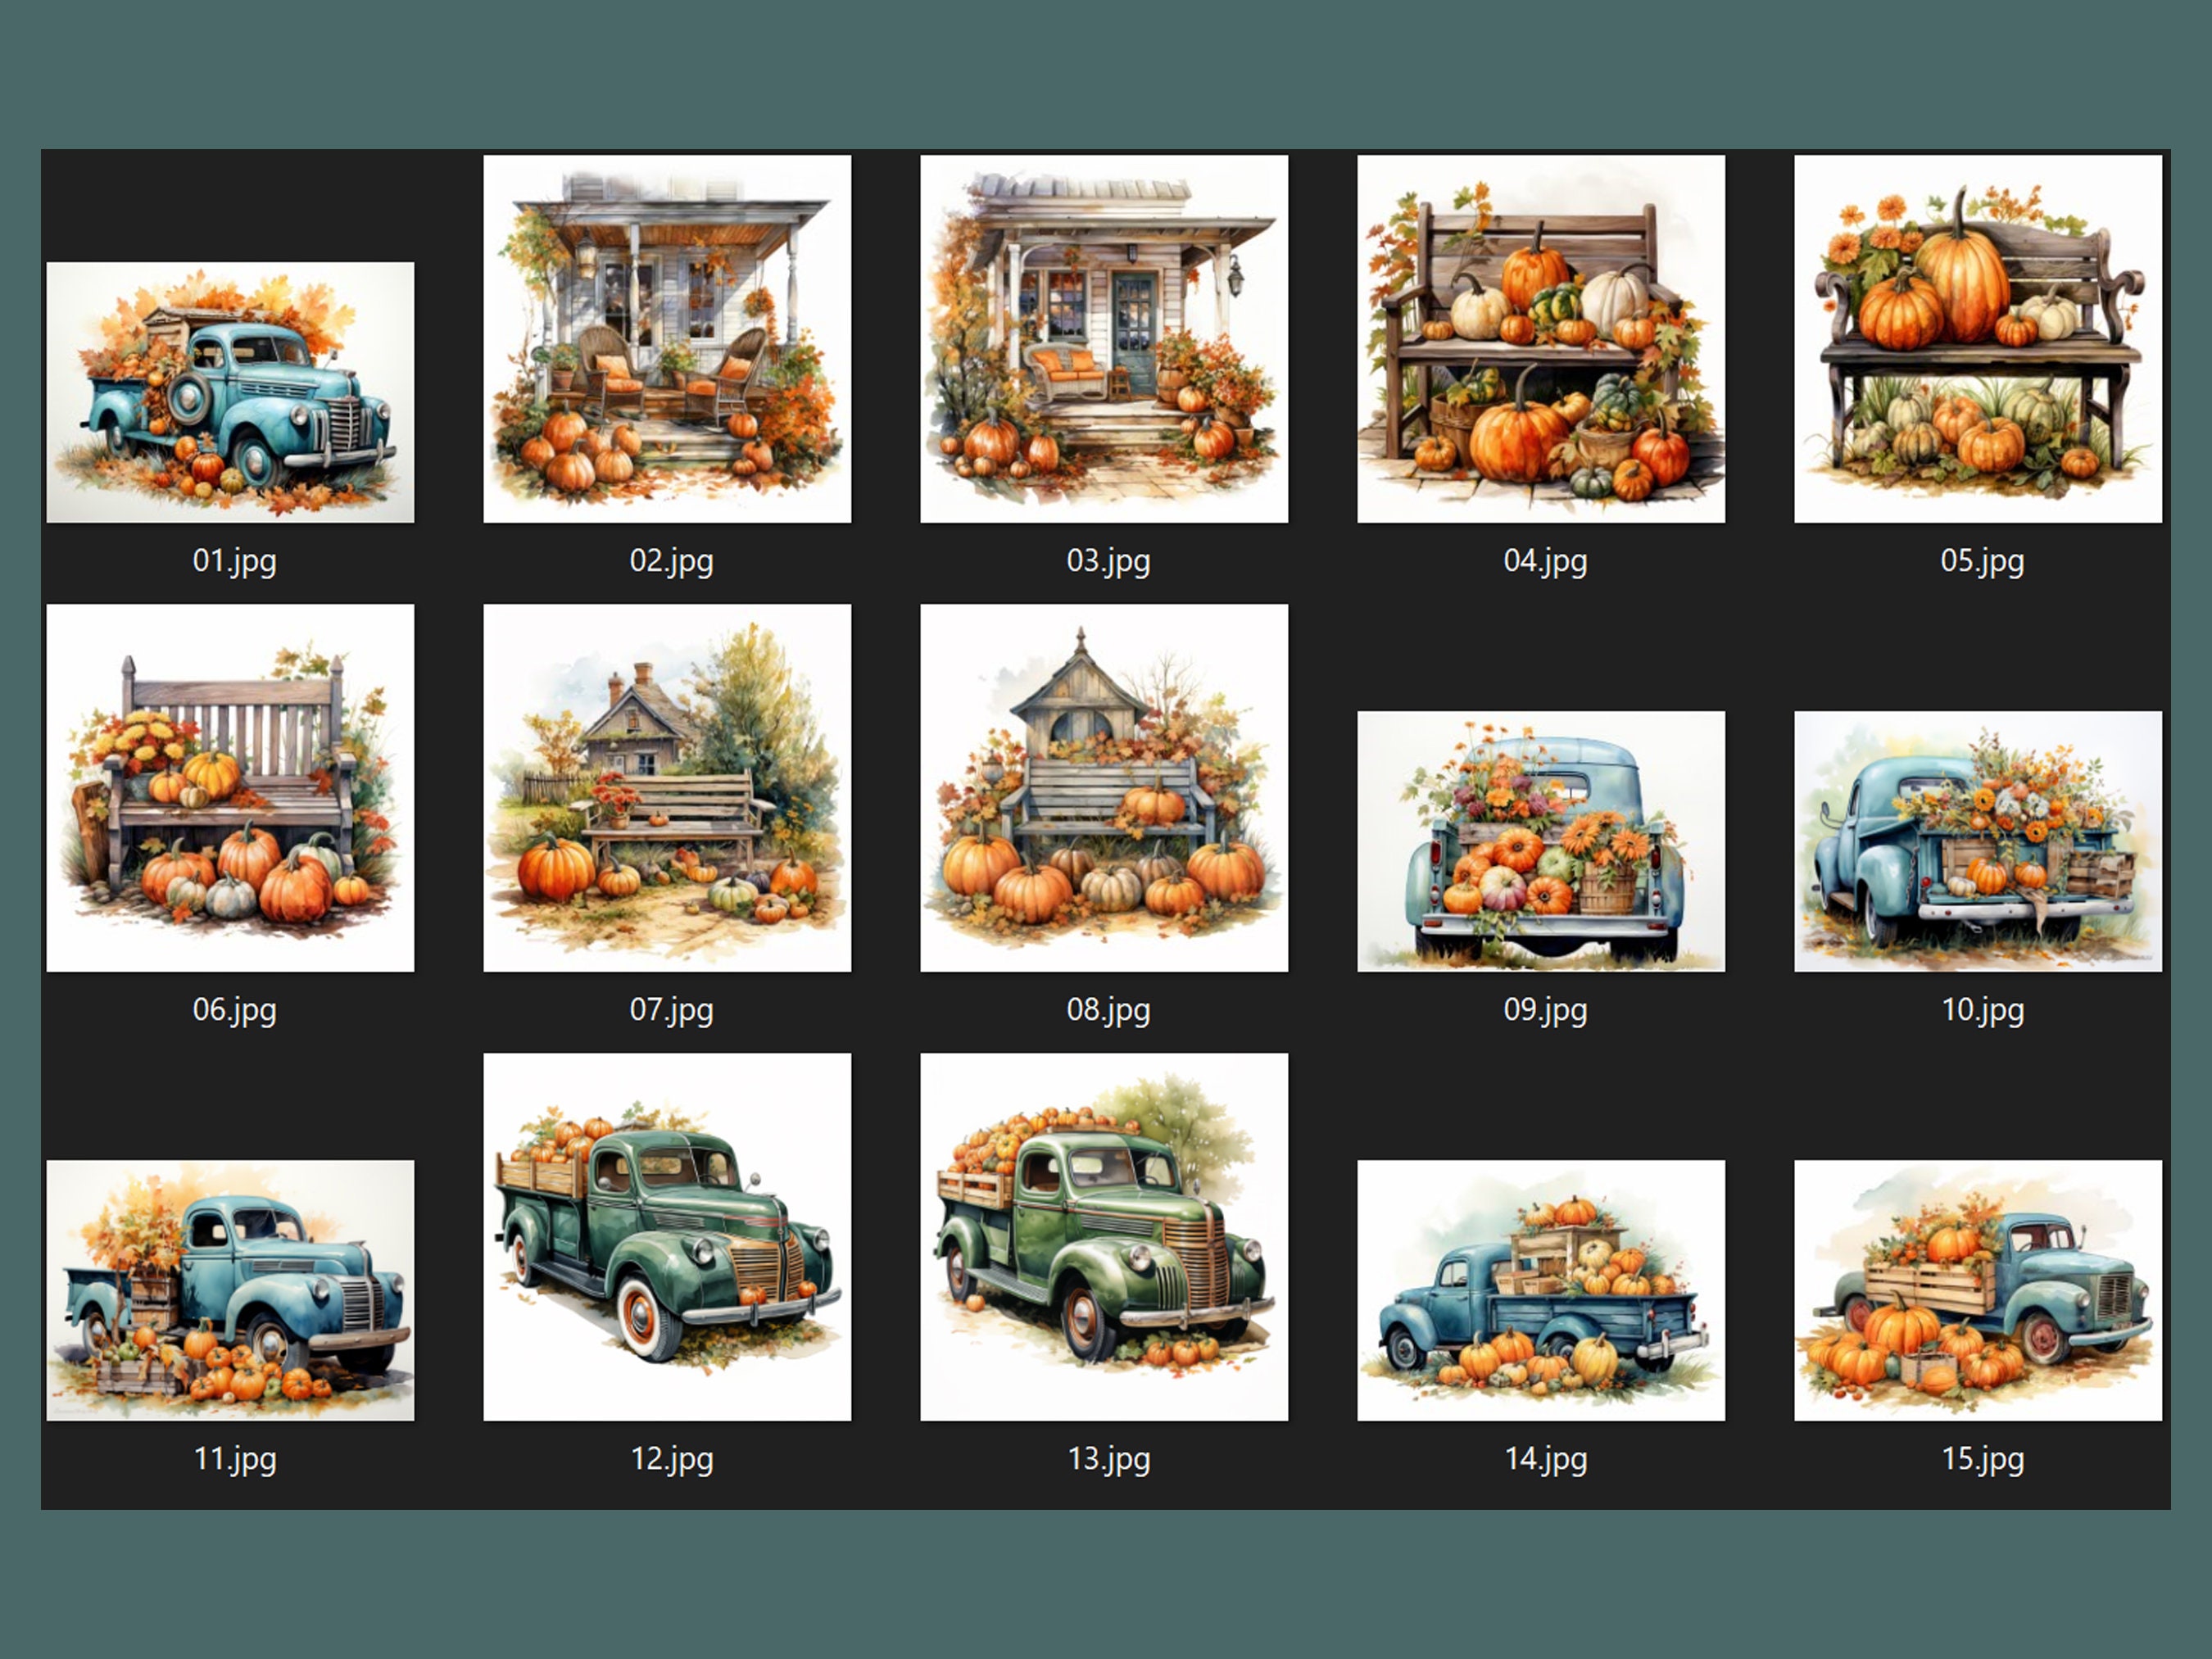Click the file name 06.jpg
The height and width of the screenshot is (1659, 2212).
(x=235, y=1010)
